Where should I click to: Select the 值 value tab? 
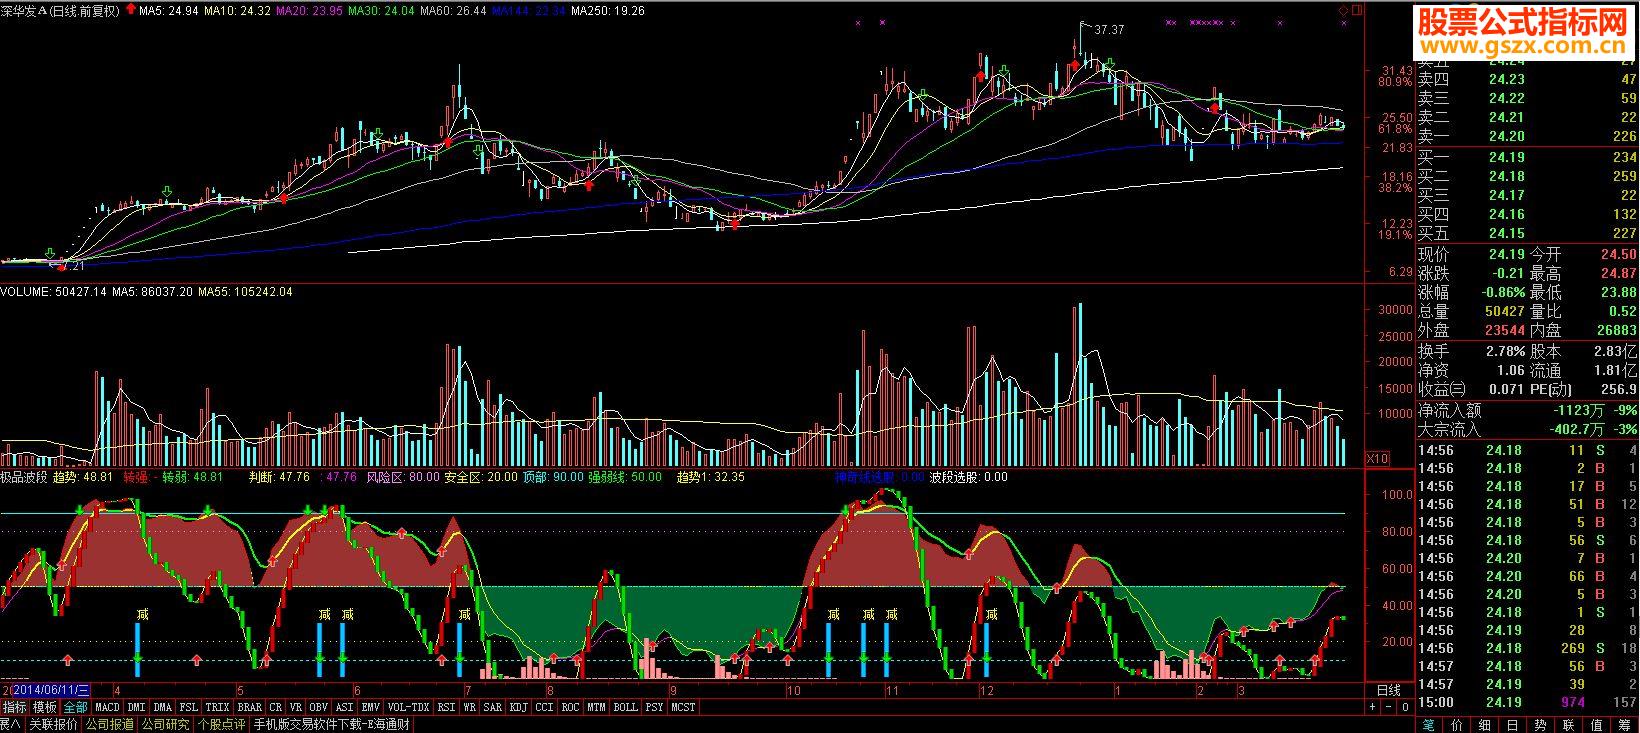[x=1597, y=725]
